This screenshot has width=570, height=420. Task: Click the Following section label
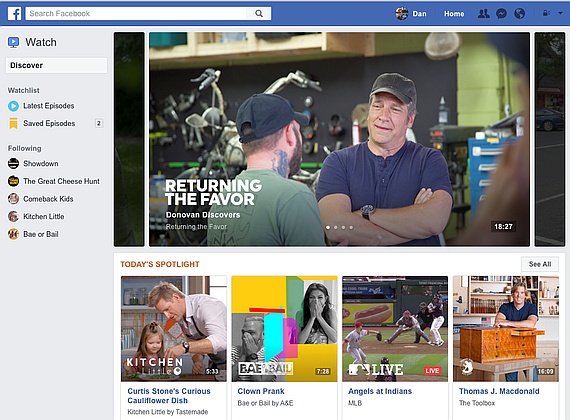point(24,148)
